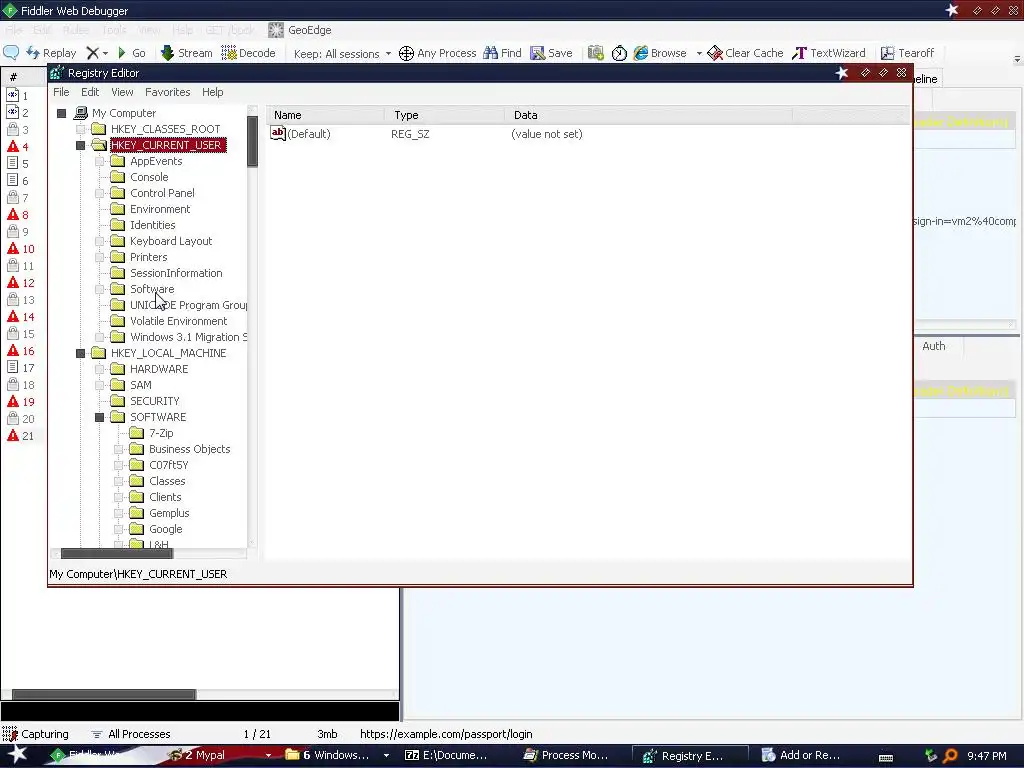Click the Fiddler comment balloon icon

(11, 53)
